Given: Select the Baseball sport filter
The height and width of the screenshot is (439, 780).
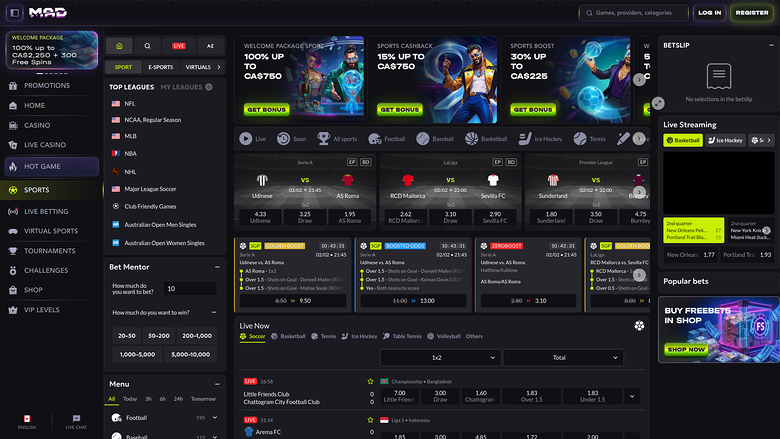Looking at the screenshot, I should tap(435, 139).
